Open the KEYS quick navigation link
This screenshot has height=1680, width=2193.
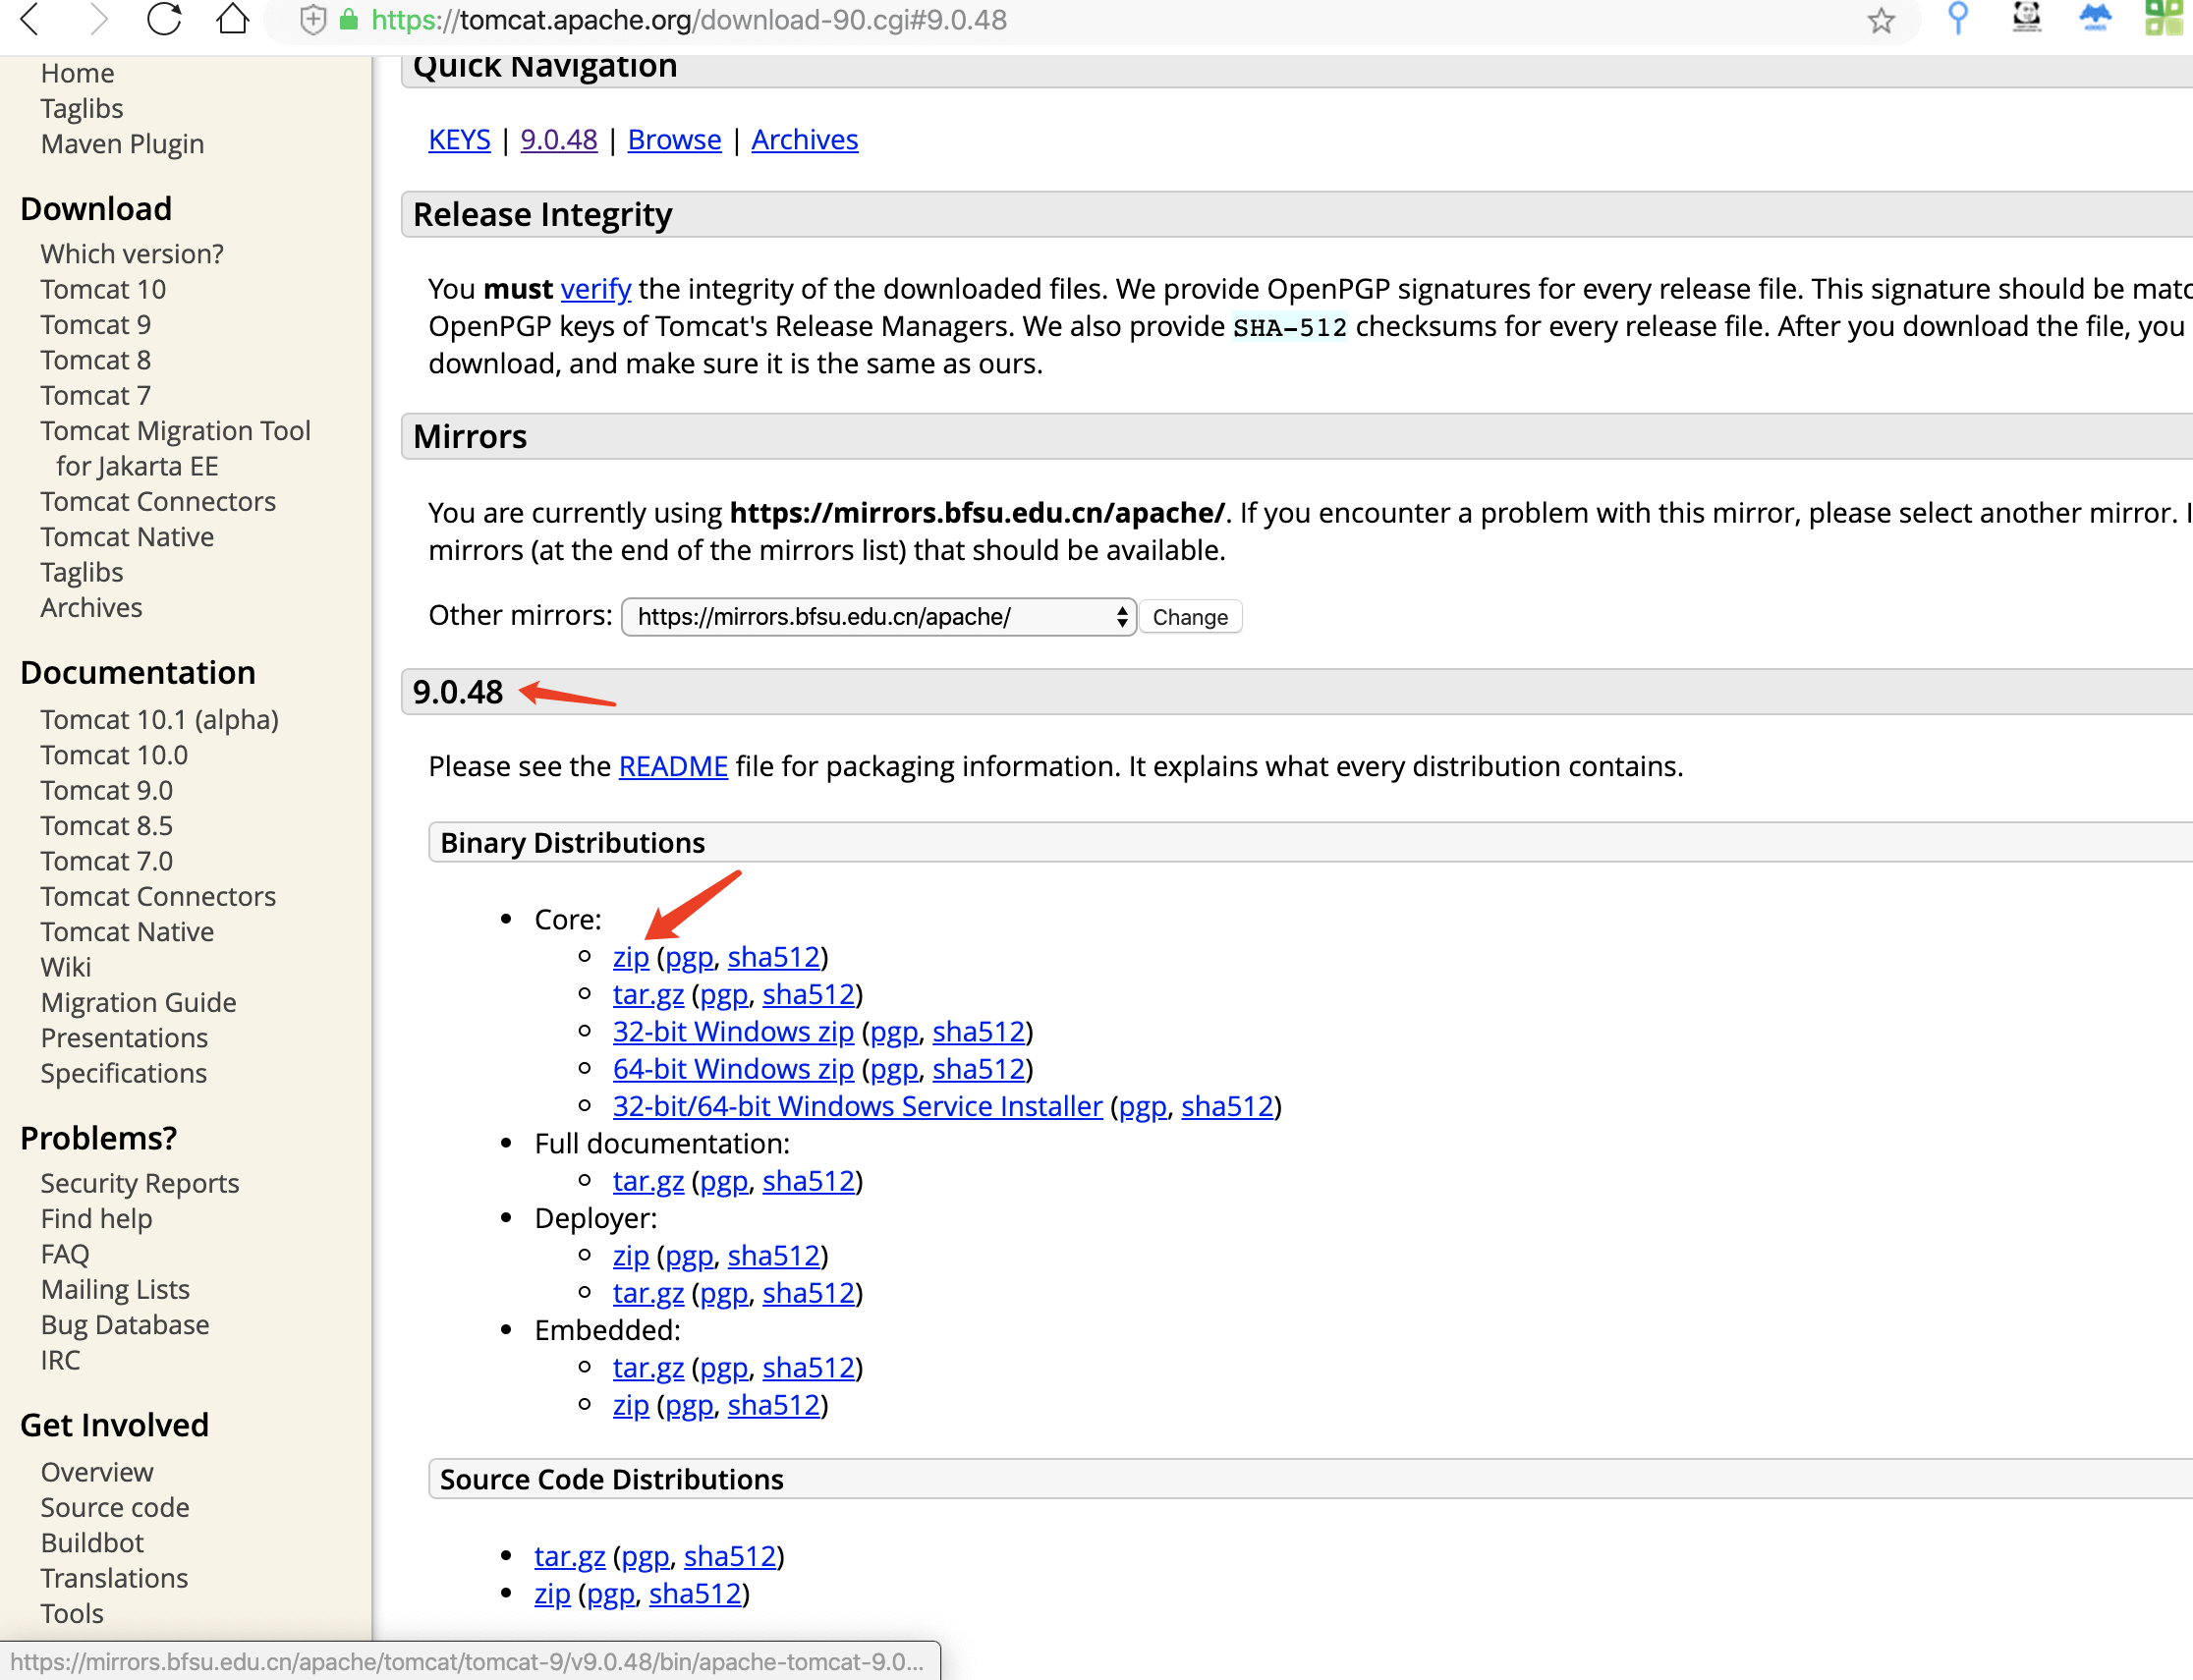click(459, 140)
